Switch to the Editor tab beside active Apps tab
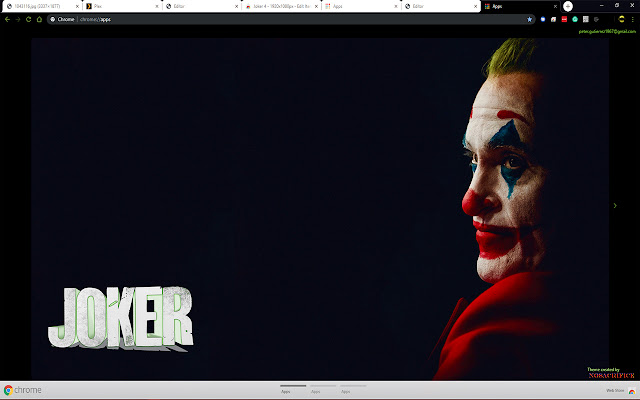Image resolution: width=640 pixels, height=400 pixels. point(439,6)
